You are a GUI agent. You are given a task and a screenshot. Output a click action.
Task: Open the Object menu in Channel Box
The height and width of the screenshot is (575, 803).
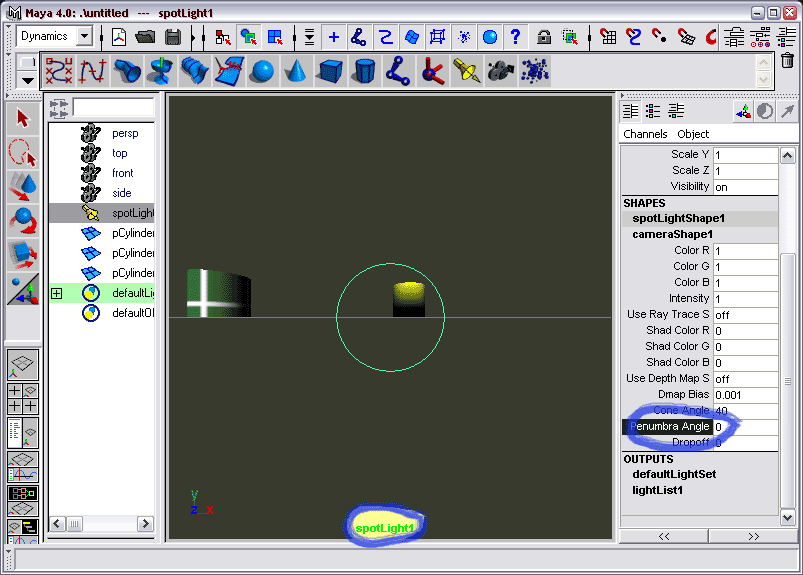tap(693, 134)
